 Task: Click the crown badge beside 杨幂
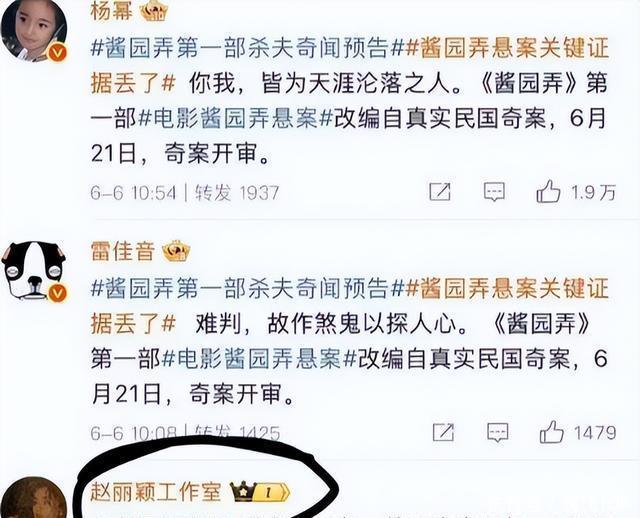pyautogui.click(x=154, y=11)
